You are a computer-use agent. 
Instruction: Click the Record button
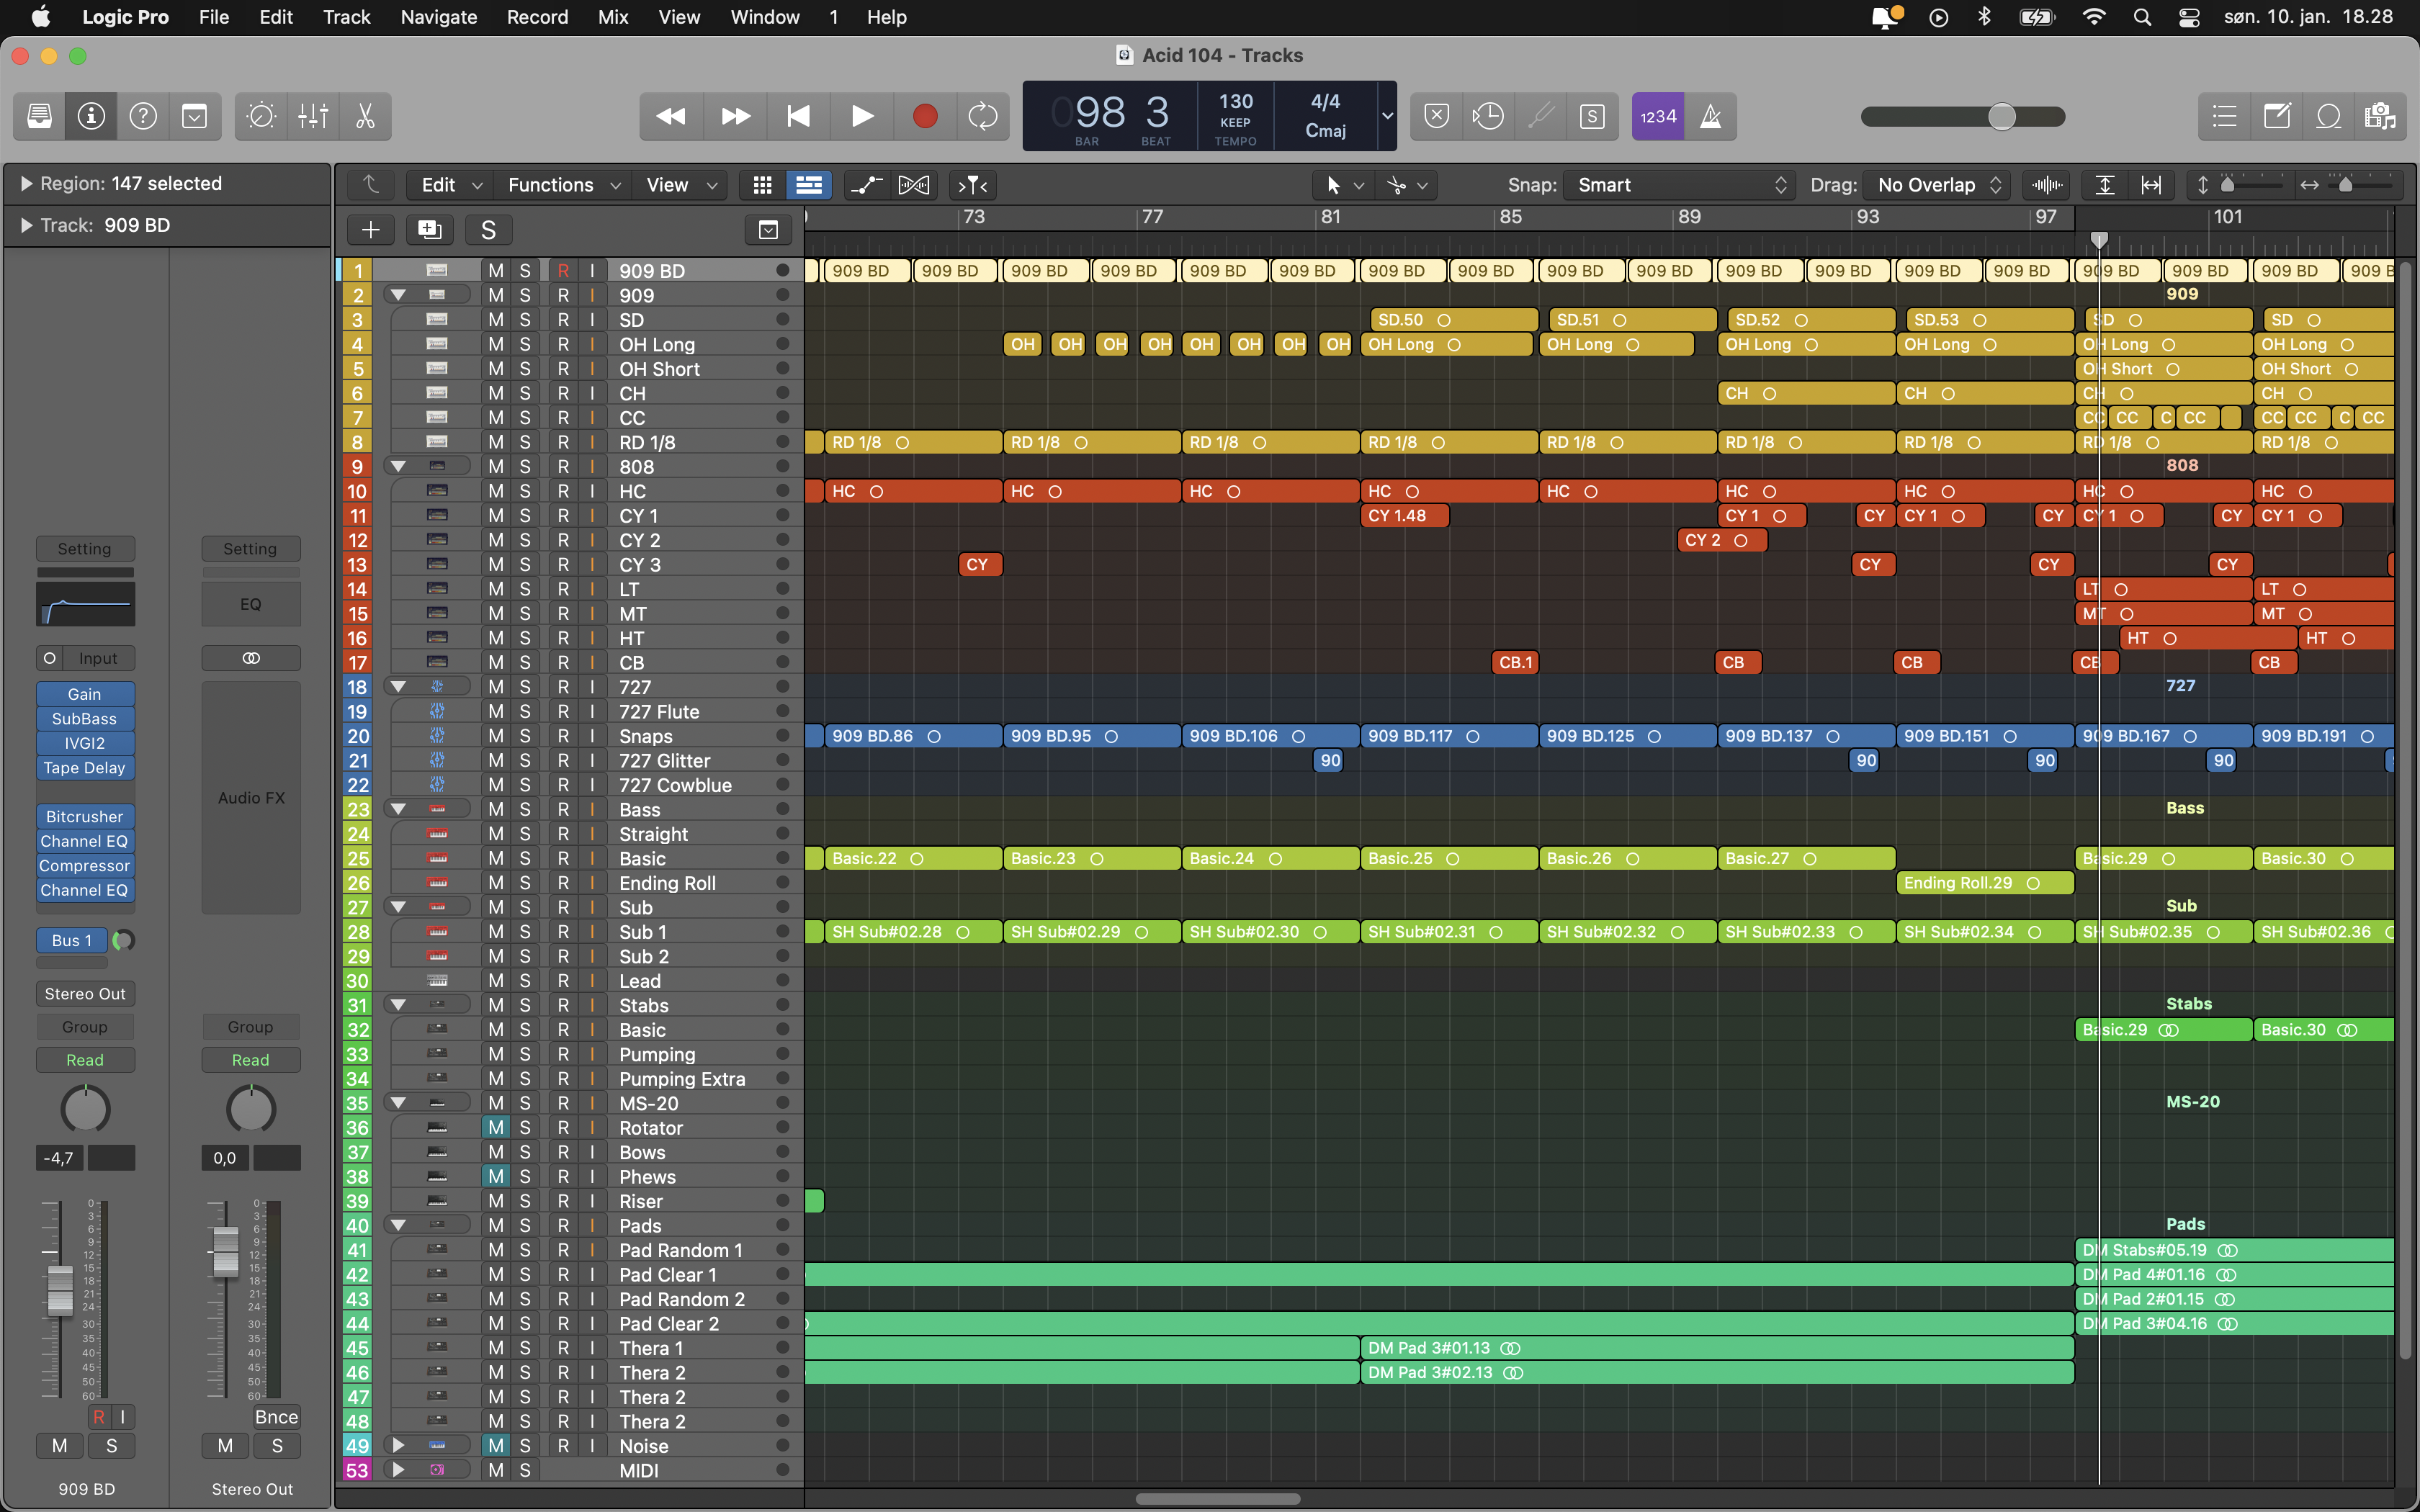(924, 117)
